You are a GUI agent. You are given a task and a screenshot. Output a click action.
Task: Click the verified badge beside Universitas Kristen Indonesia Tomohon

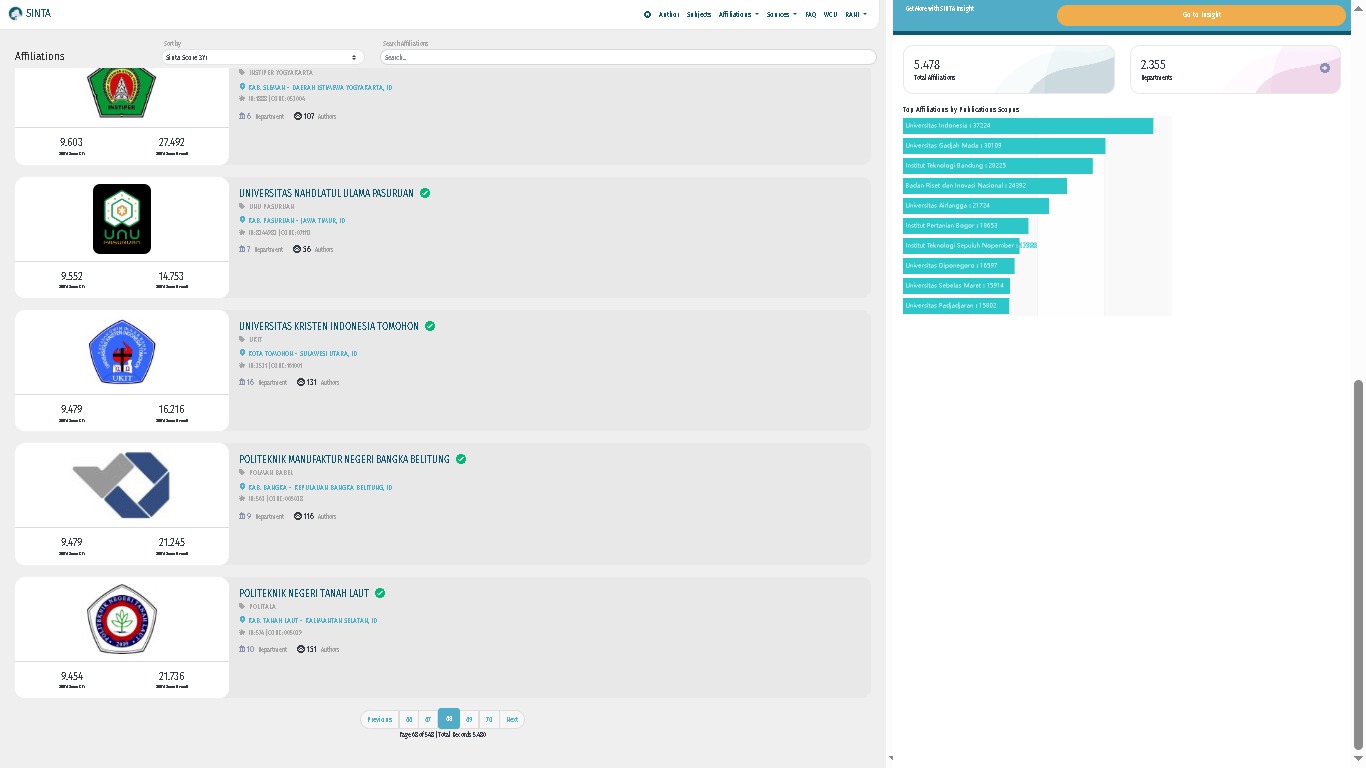click(430, 326)
